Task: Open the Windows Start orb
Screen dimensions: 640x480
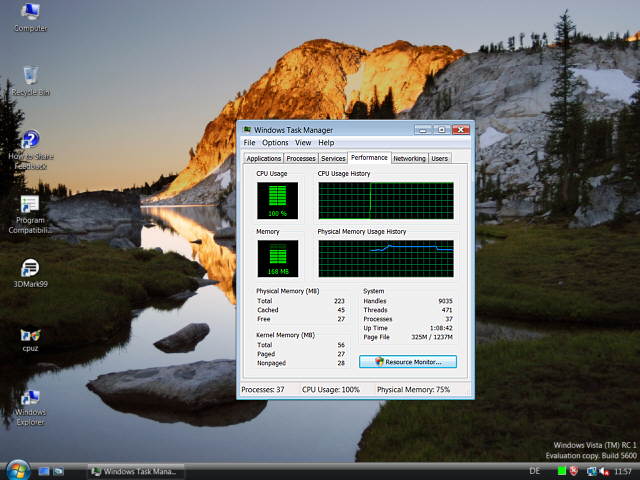Action: pos(18,471)
